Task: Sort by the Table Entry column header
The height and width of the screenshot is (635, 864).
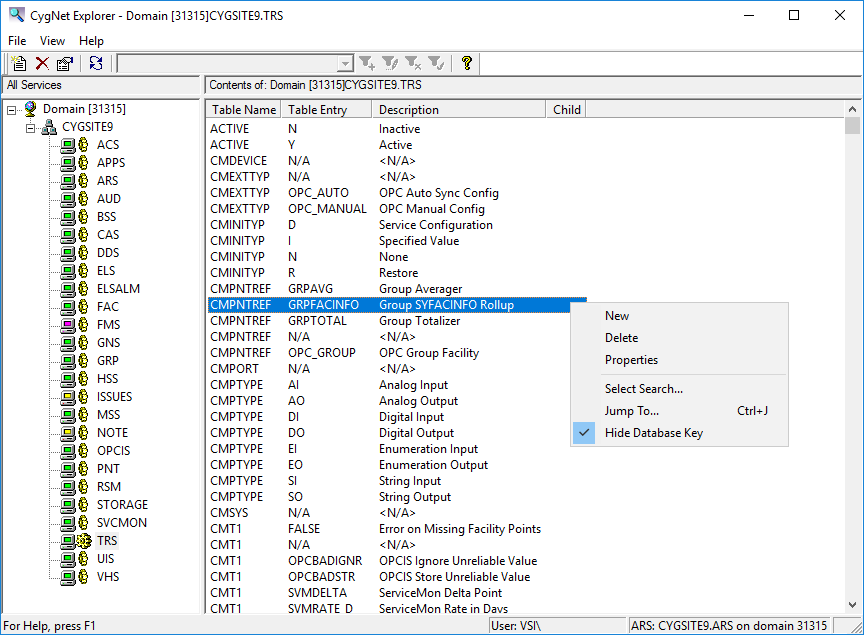Action: pos(327,110)
